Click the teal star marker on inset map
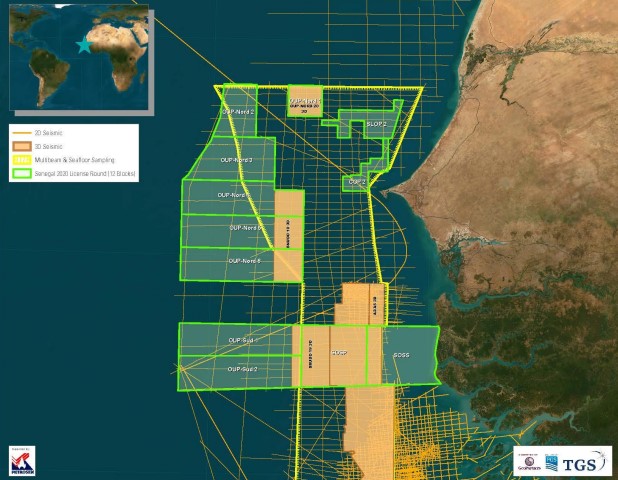This screenshot has height=480, width=618. [84, 44]
